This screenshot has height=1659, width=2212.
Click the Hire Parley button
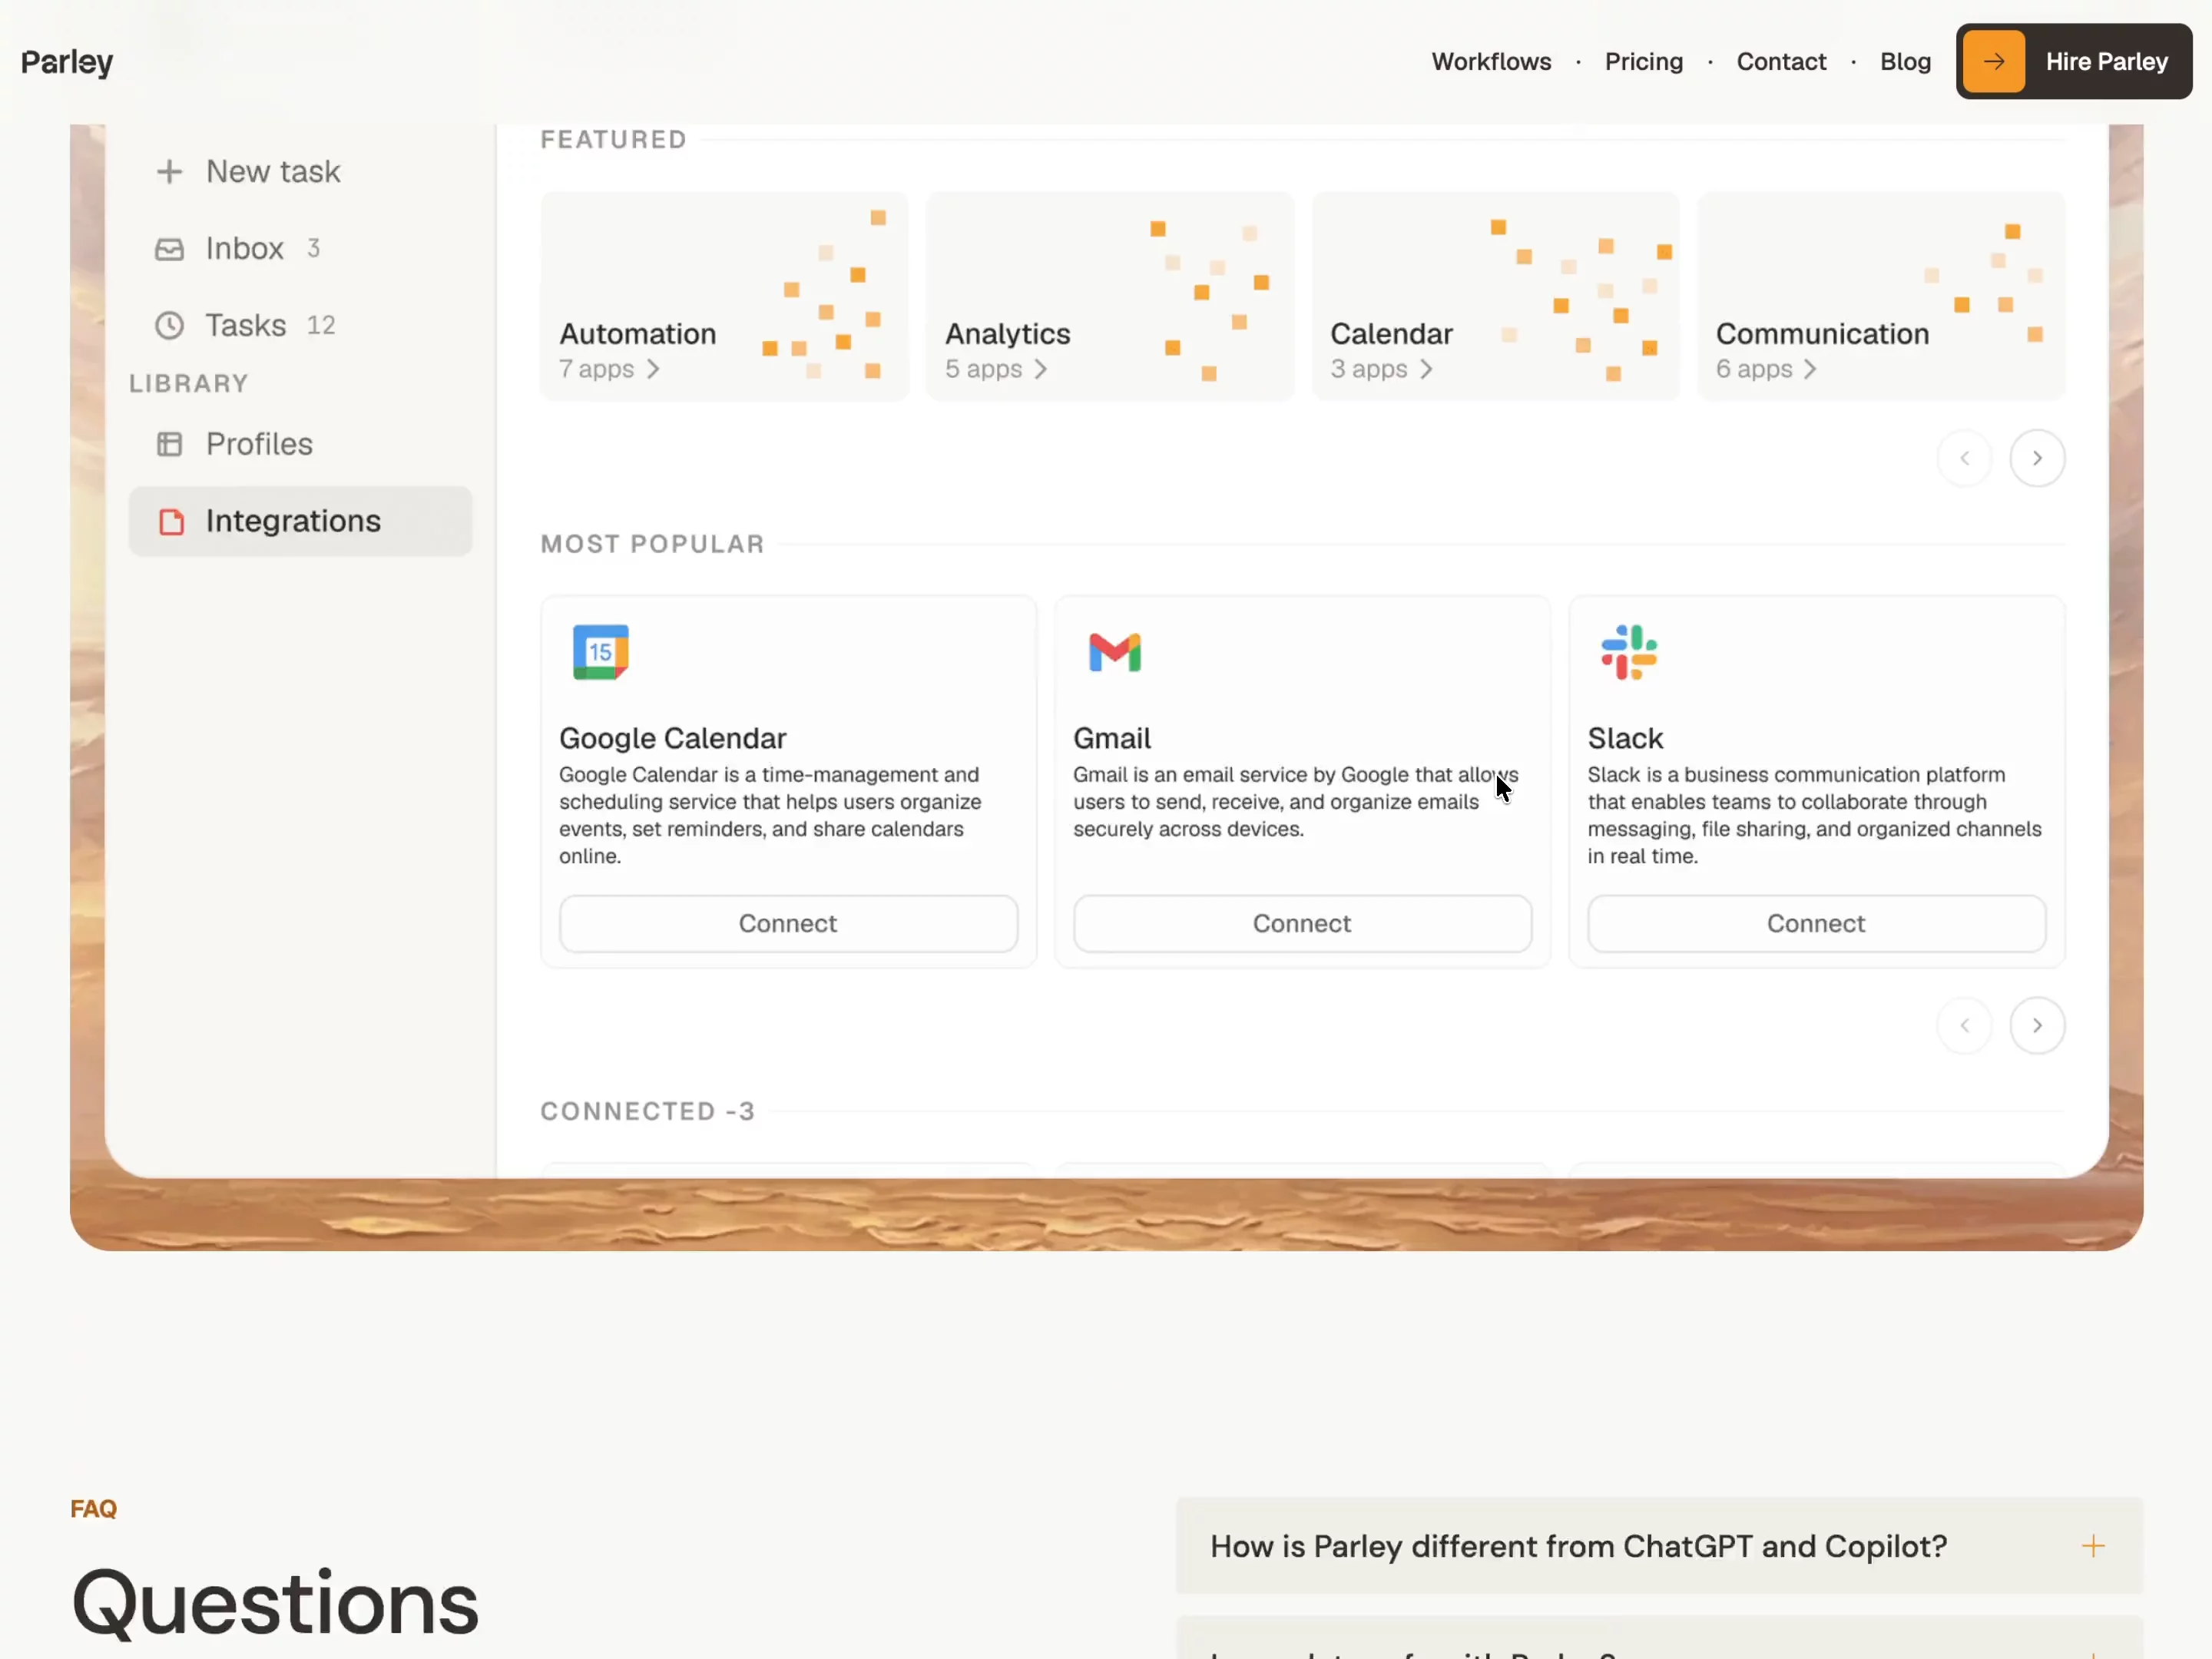2074,62
